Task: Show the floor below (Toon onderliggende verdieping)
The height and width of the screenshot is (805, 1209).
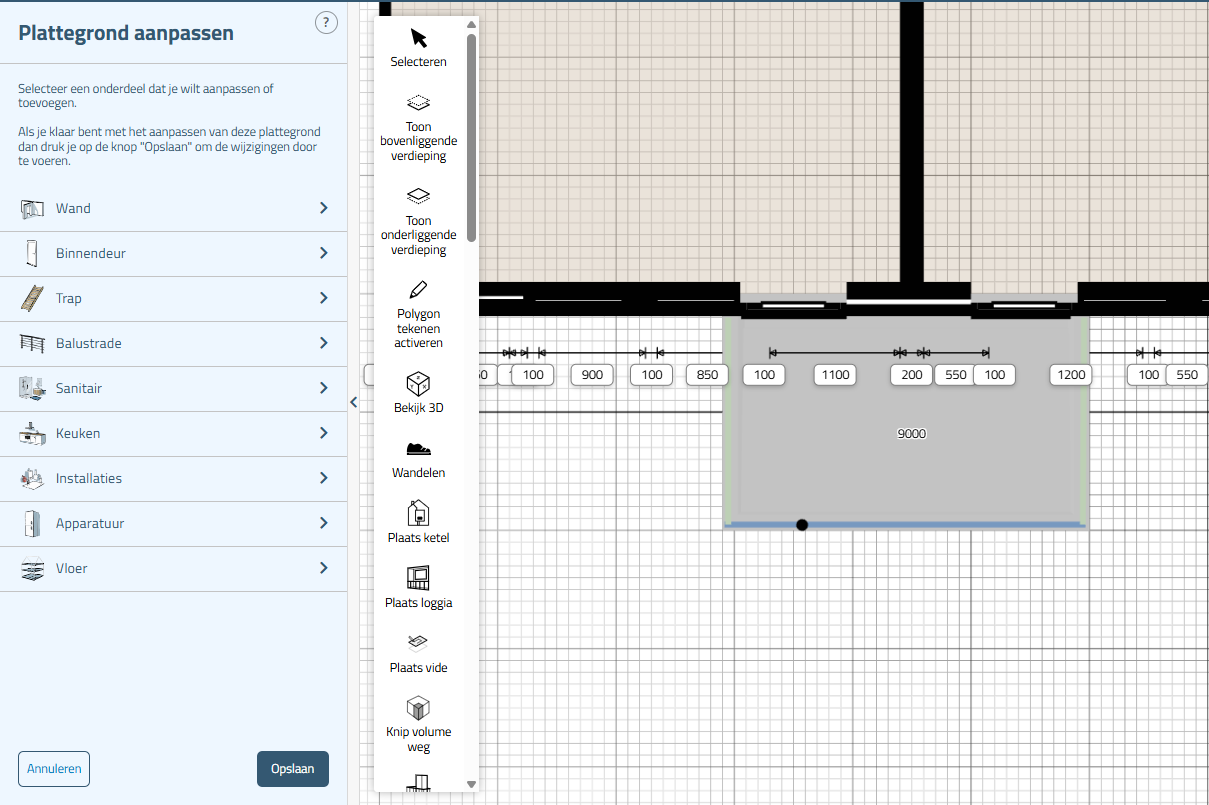Action: (x=419, y=222)
